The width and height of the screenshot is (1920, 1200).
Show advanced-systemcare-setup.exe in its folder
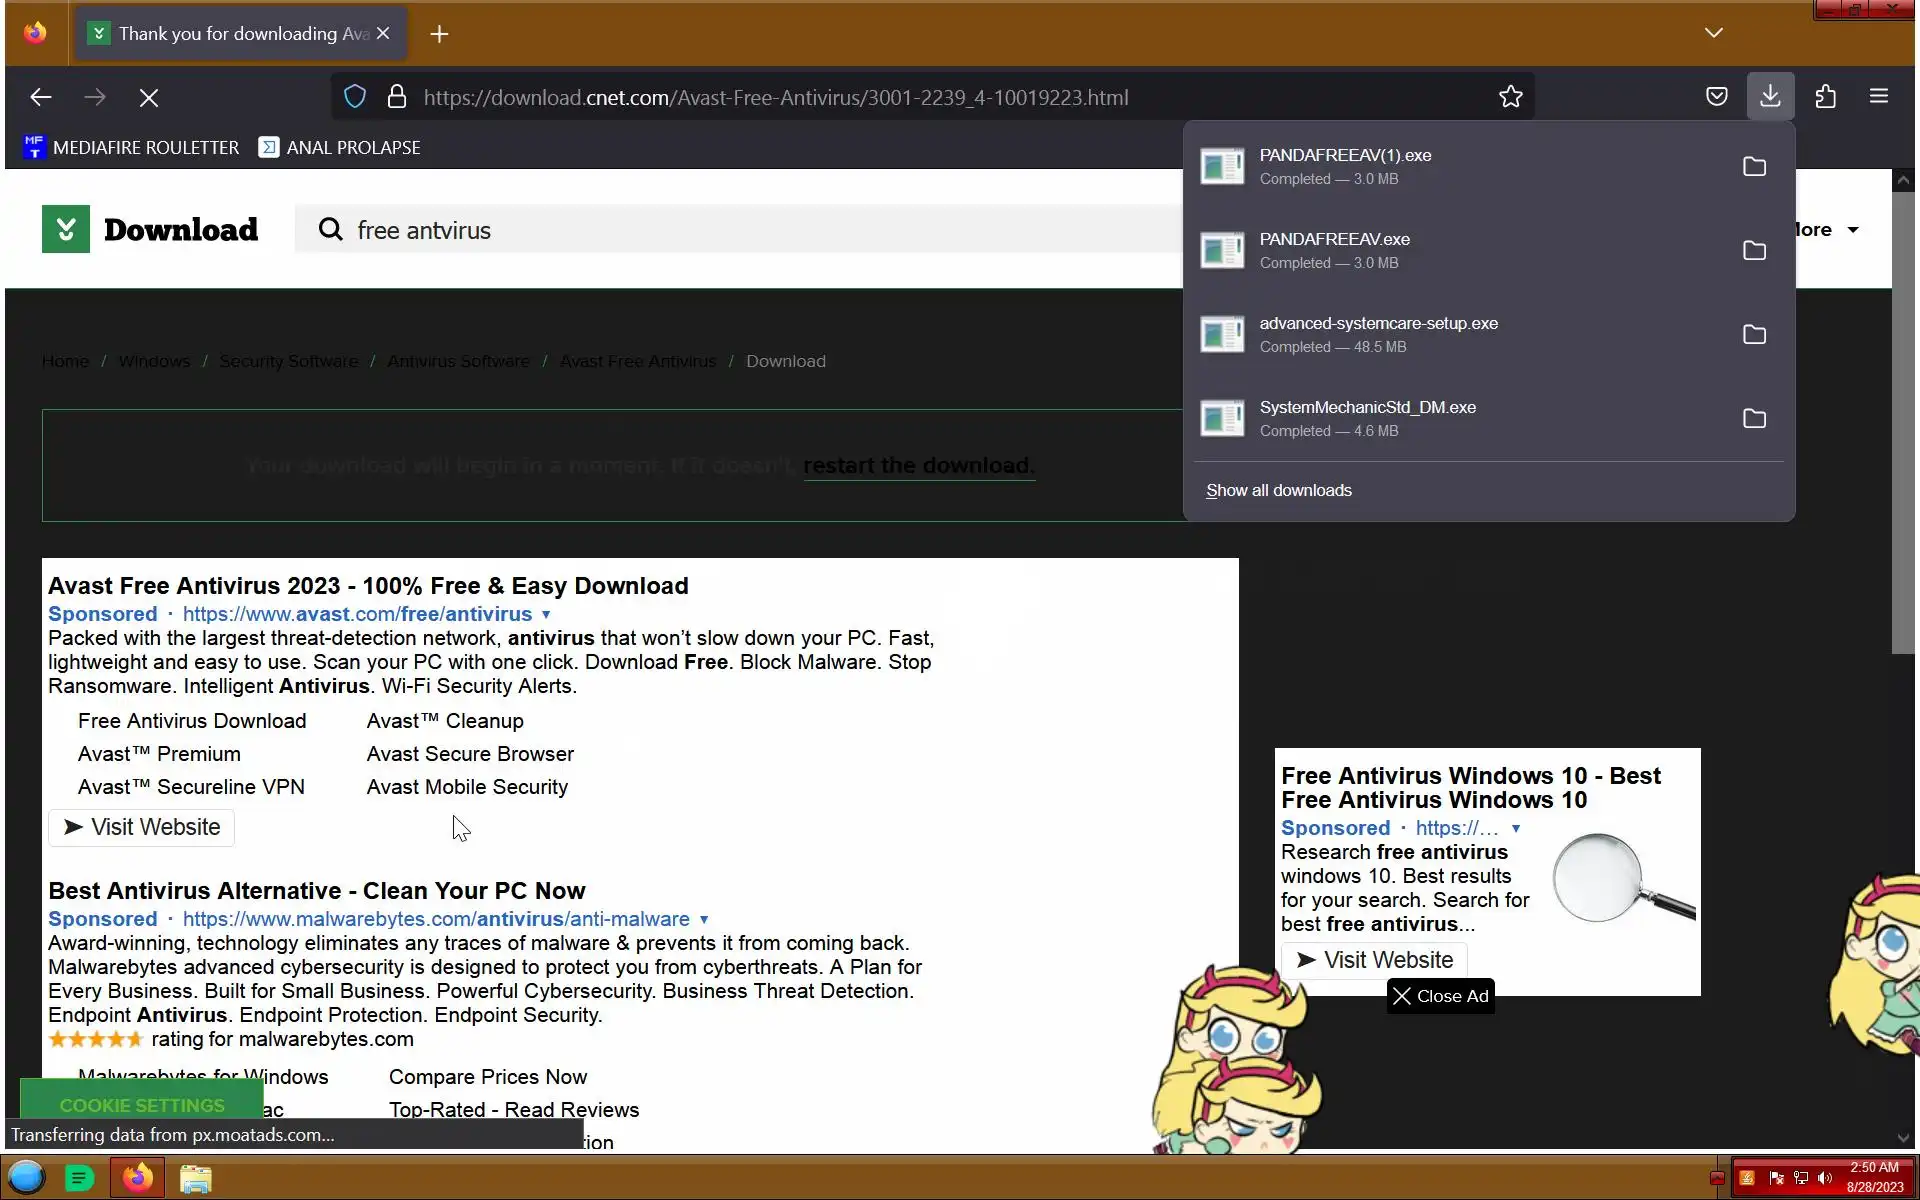pyautogui.click(x=1754, y=335)
